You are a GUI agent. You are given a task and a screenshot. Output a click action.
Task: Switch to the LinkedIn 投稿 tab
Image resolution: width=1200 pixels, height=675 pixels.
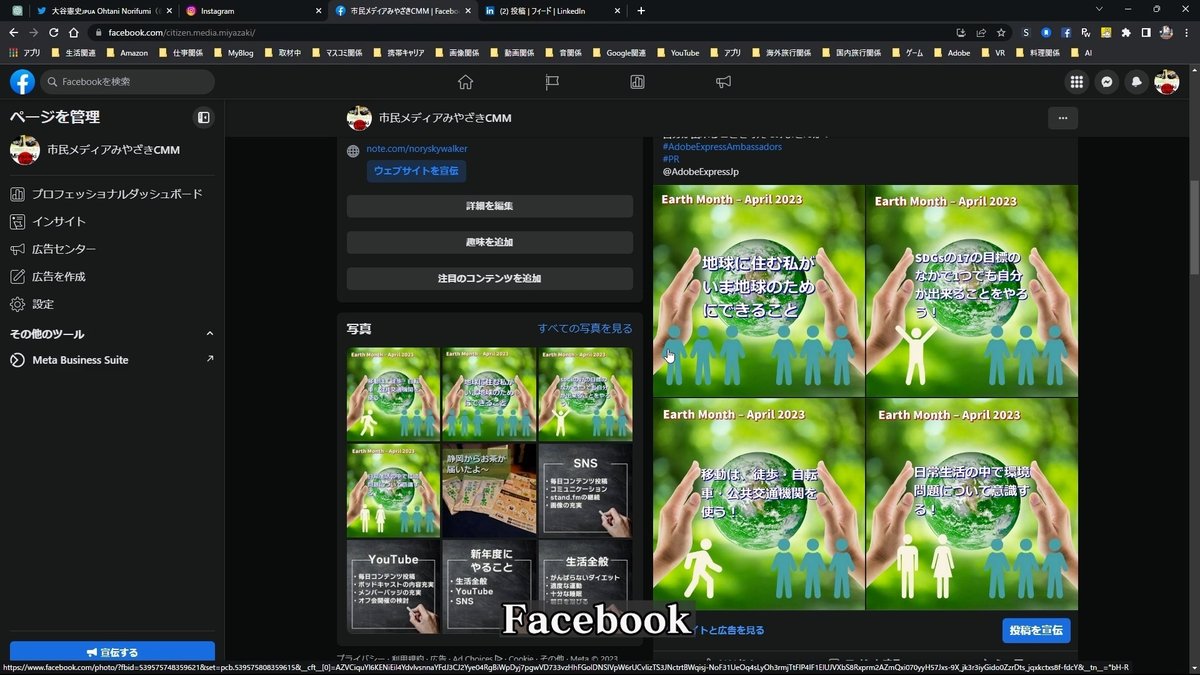coord(552,10)
